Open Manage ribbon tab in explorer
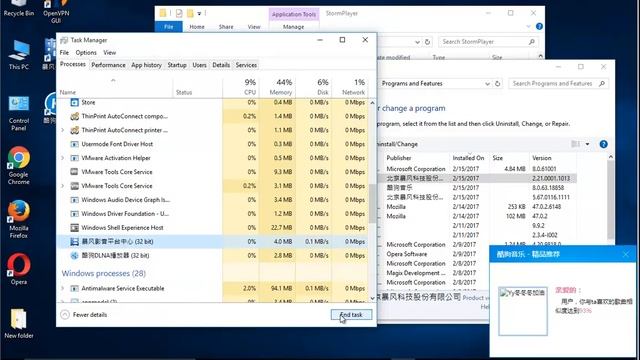 pos(293,27)
